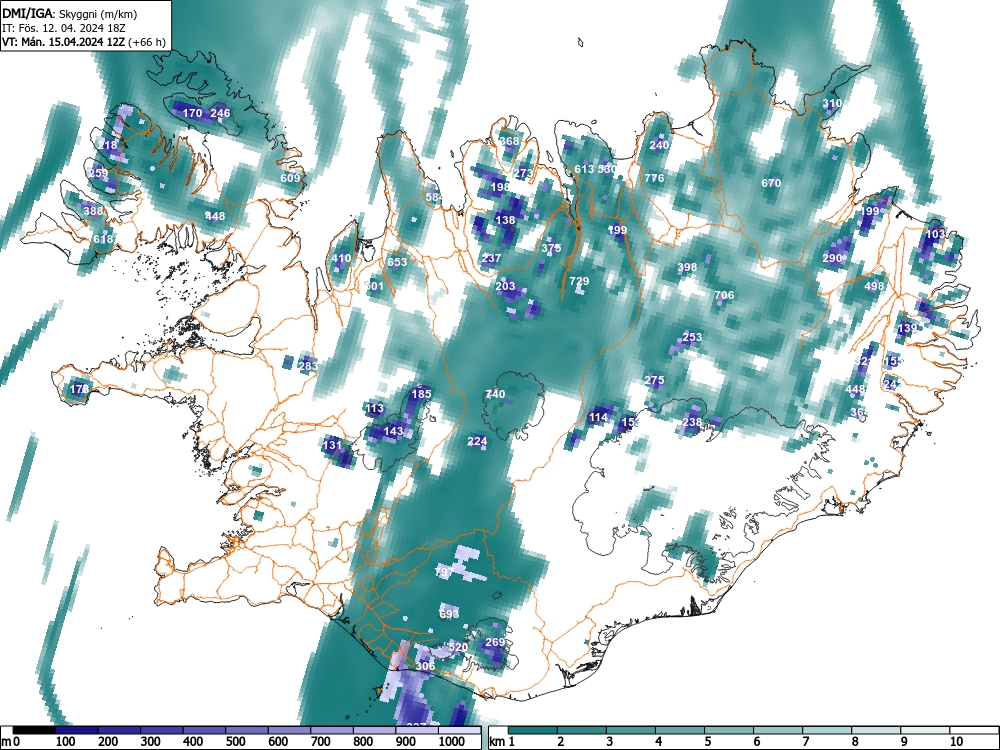Image resolution: width=1000 pixels, height=750 pixels.
Task: Click the map value 618
Action: pos(103,239)
